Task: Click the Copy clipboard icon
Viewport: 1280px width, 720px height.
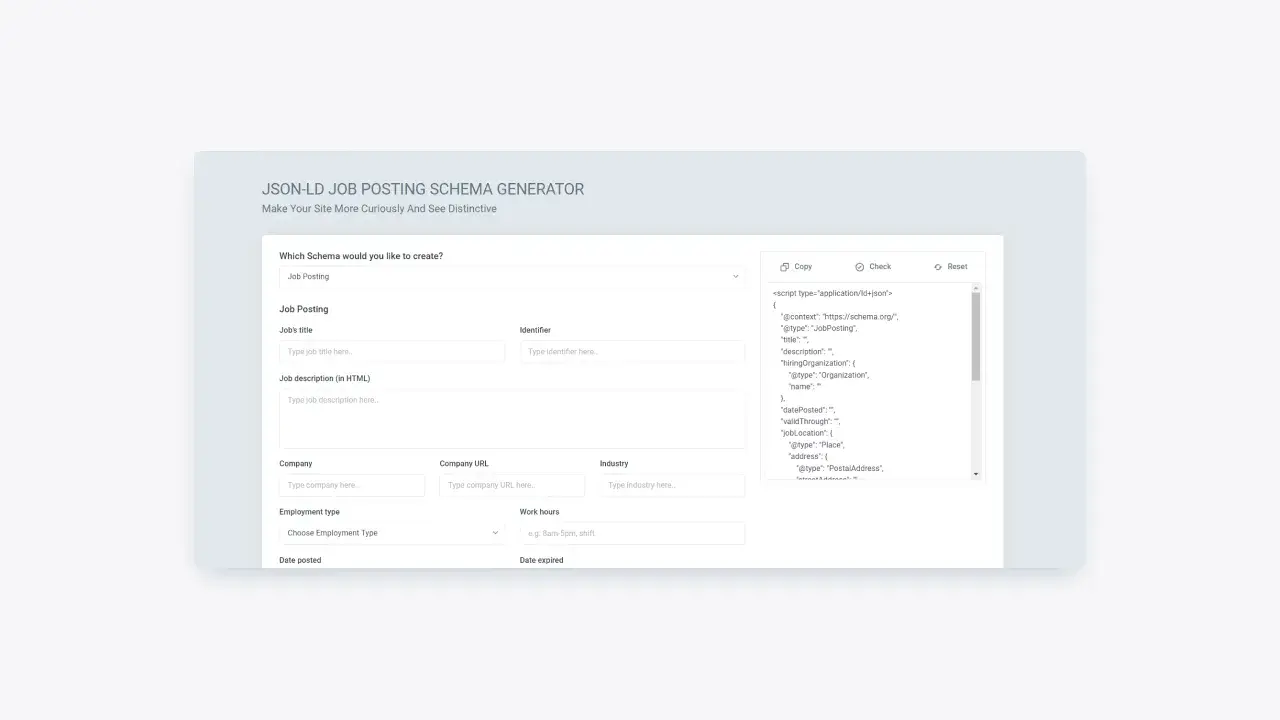Action: click(784, 266)
